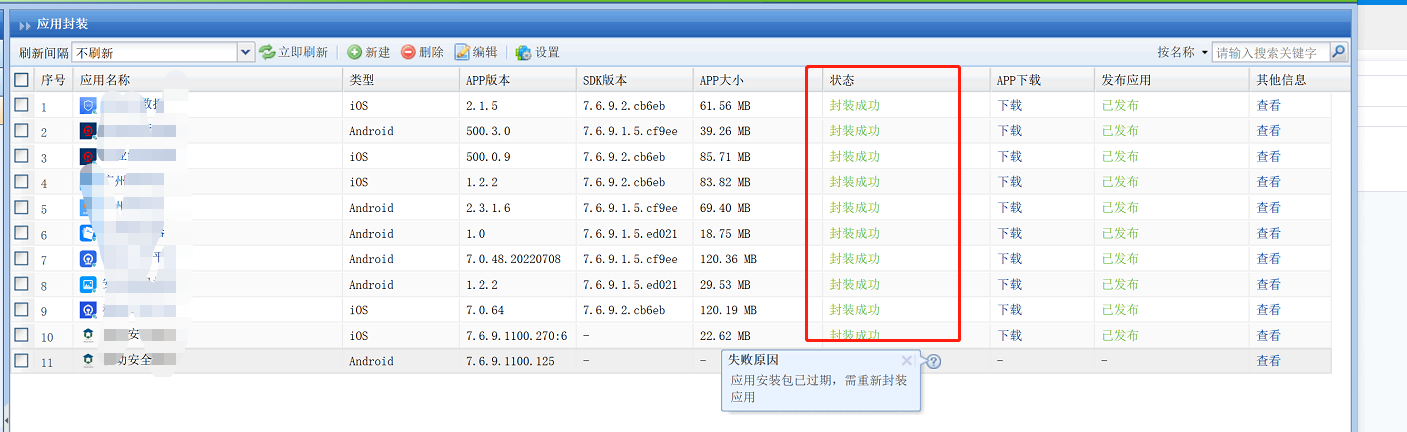Expand the 按名称 search type dropdown

pos(1204,52)
